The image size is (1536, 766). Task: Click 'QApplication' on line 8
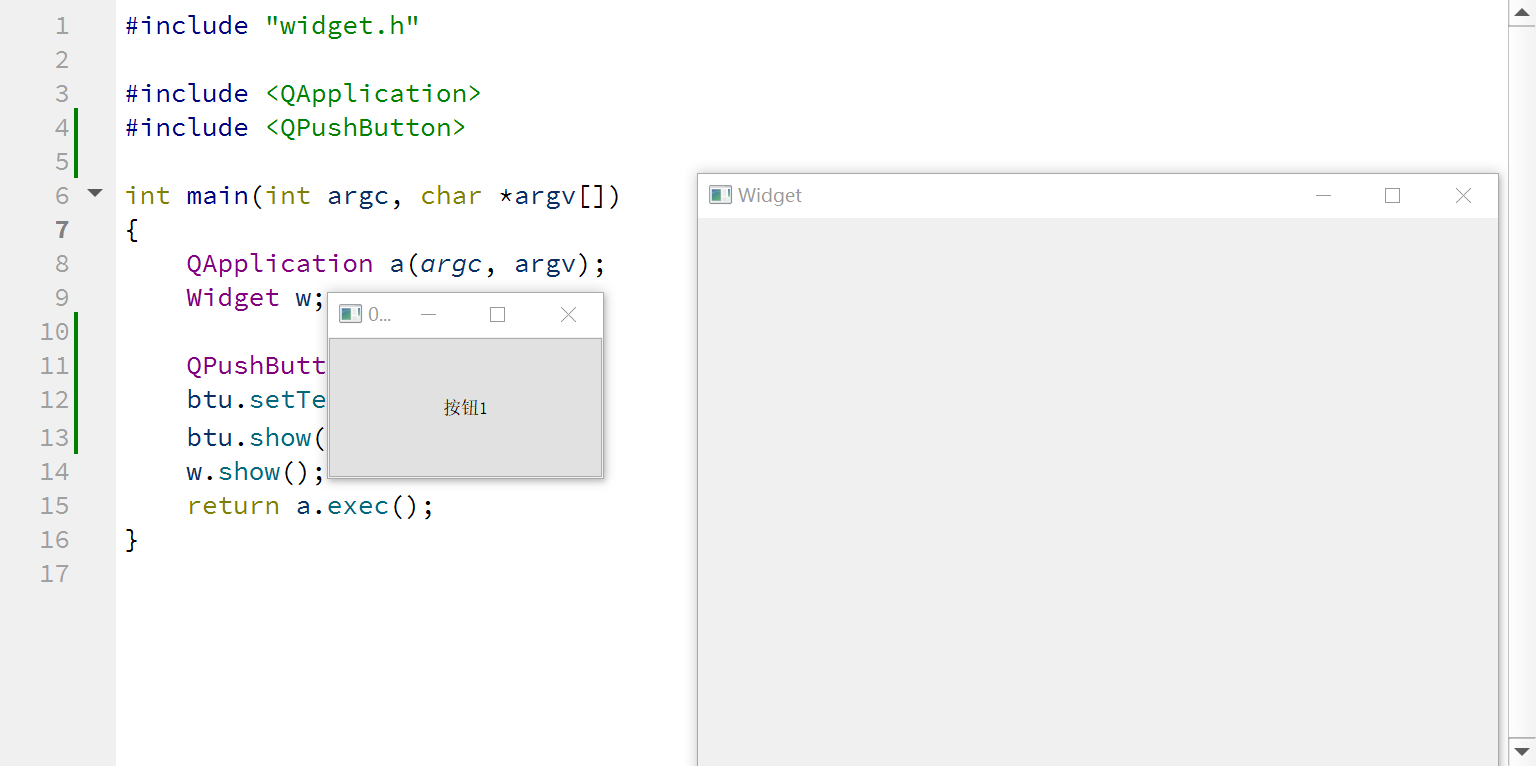[280, 263]
